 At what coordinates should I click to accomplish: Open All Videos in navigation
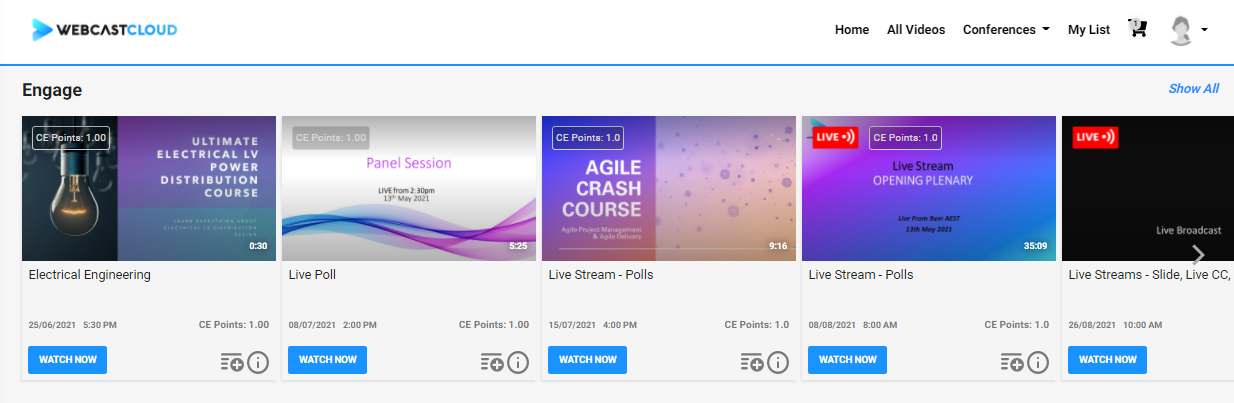pos(916,30)
